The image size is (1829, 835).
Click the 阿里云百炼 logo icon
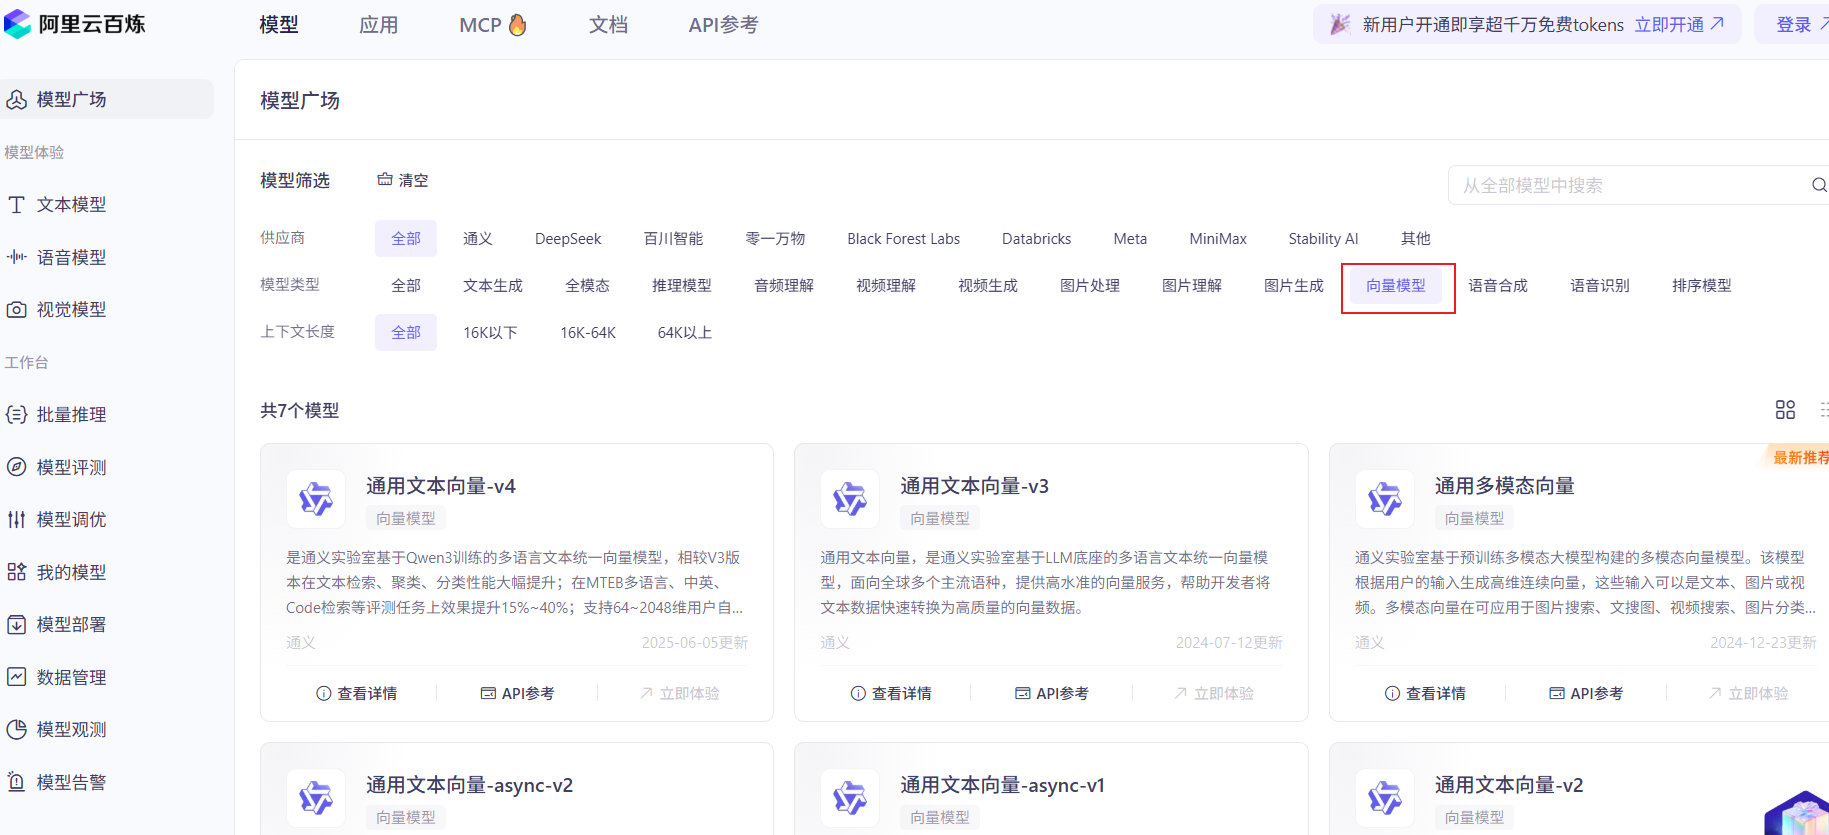click(x=17, y=24)
